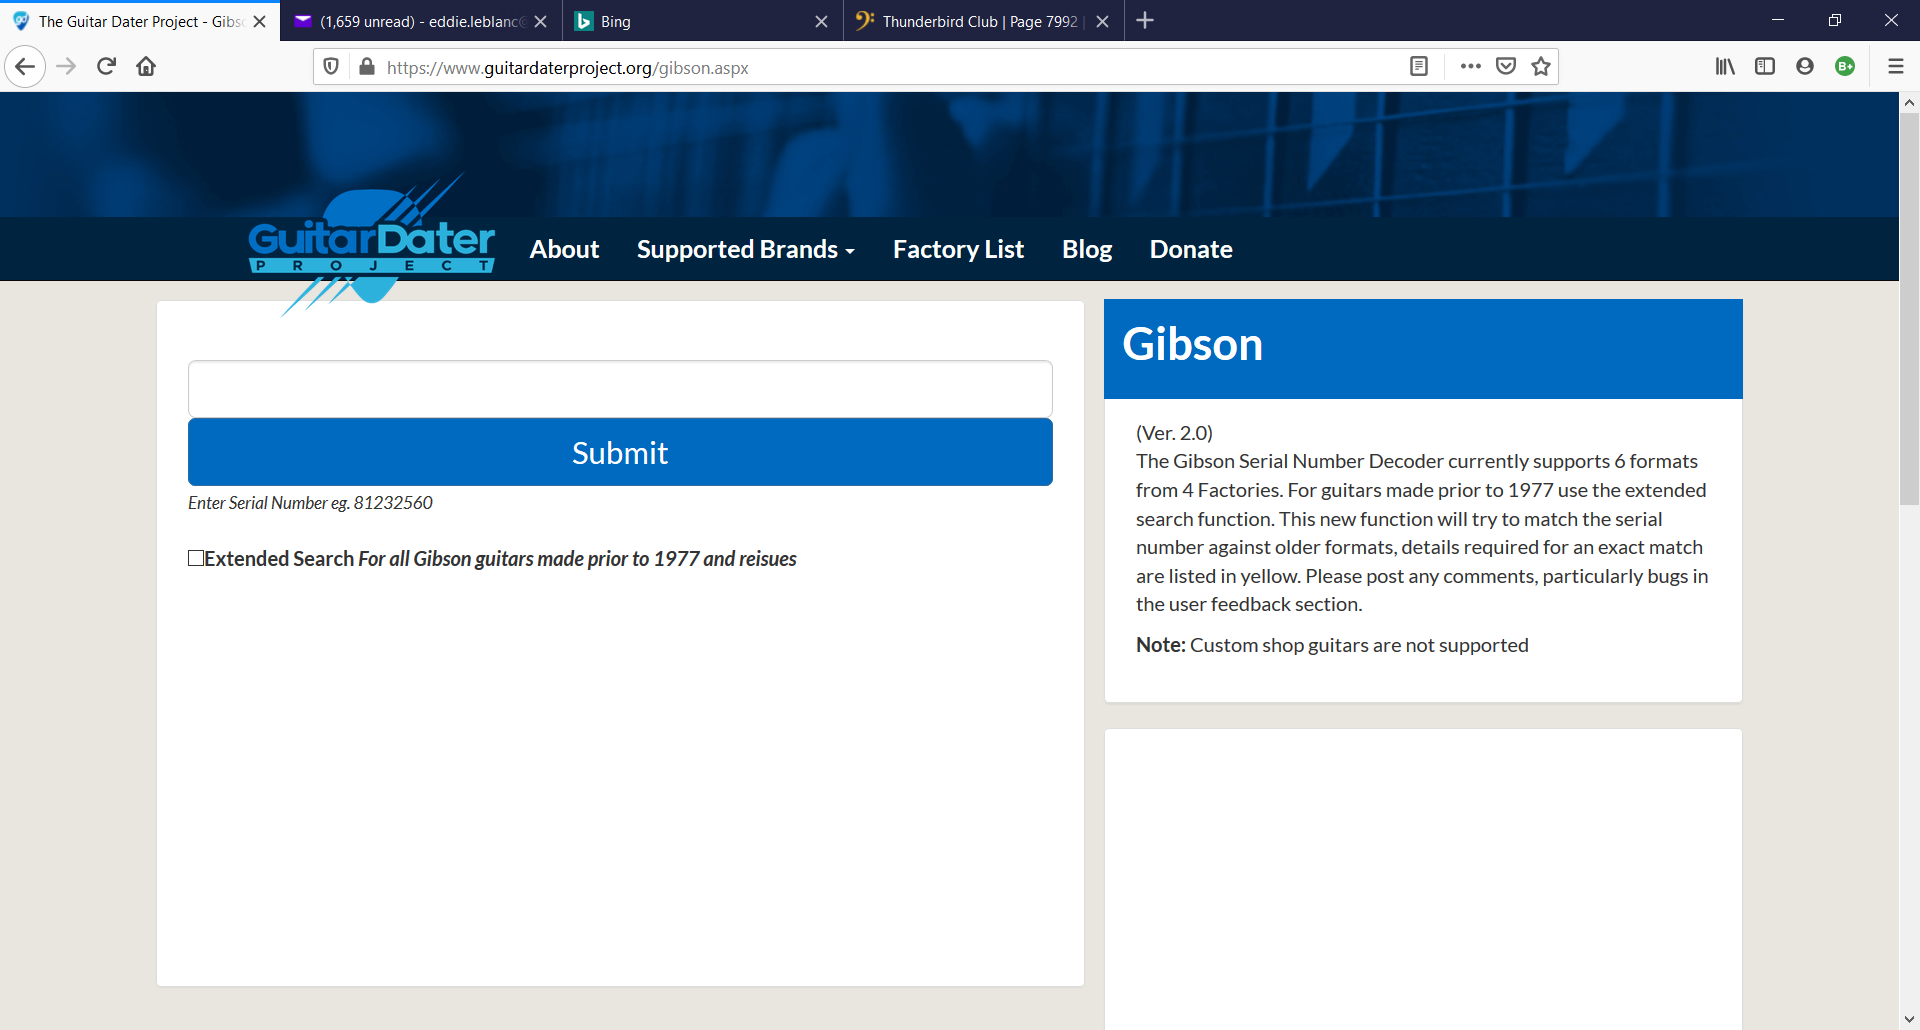Click the 'Enter Serial Number eg. 81232560' hint
The image size is (1920, 1030).
[310, 503]
